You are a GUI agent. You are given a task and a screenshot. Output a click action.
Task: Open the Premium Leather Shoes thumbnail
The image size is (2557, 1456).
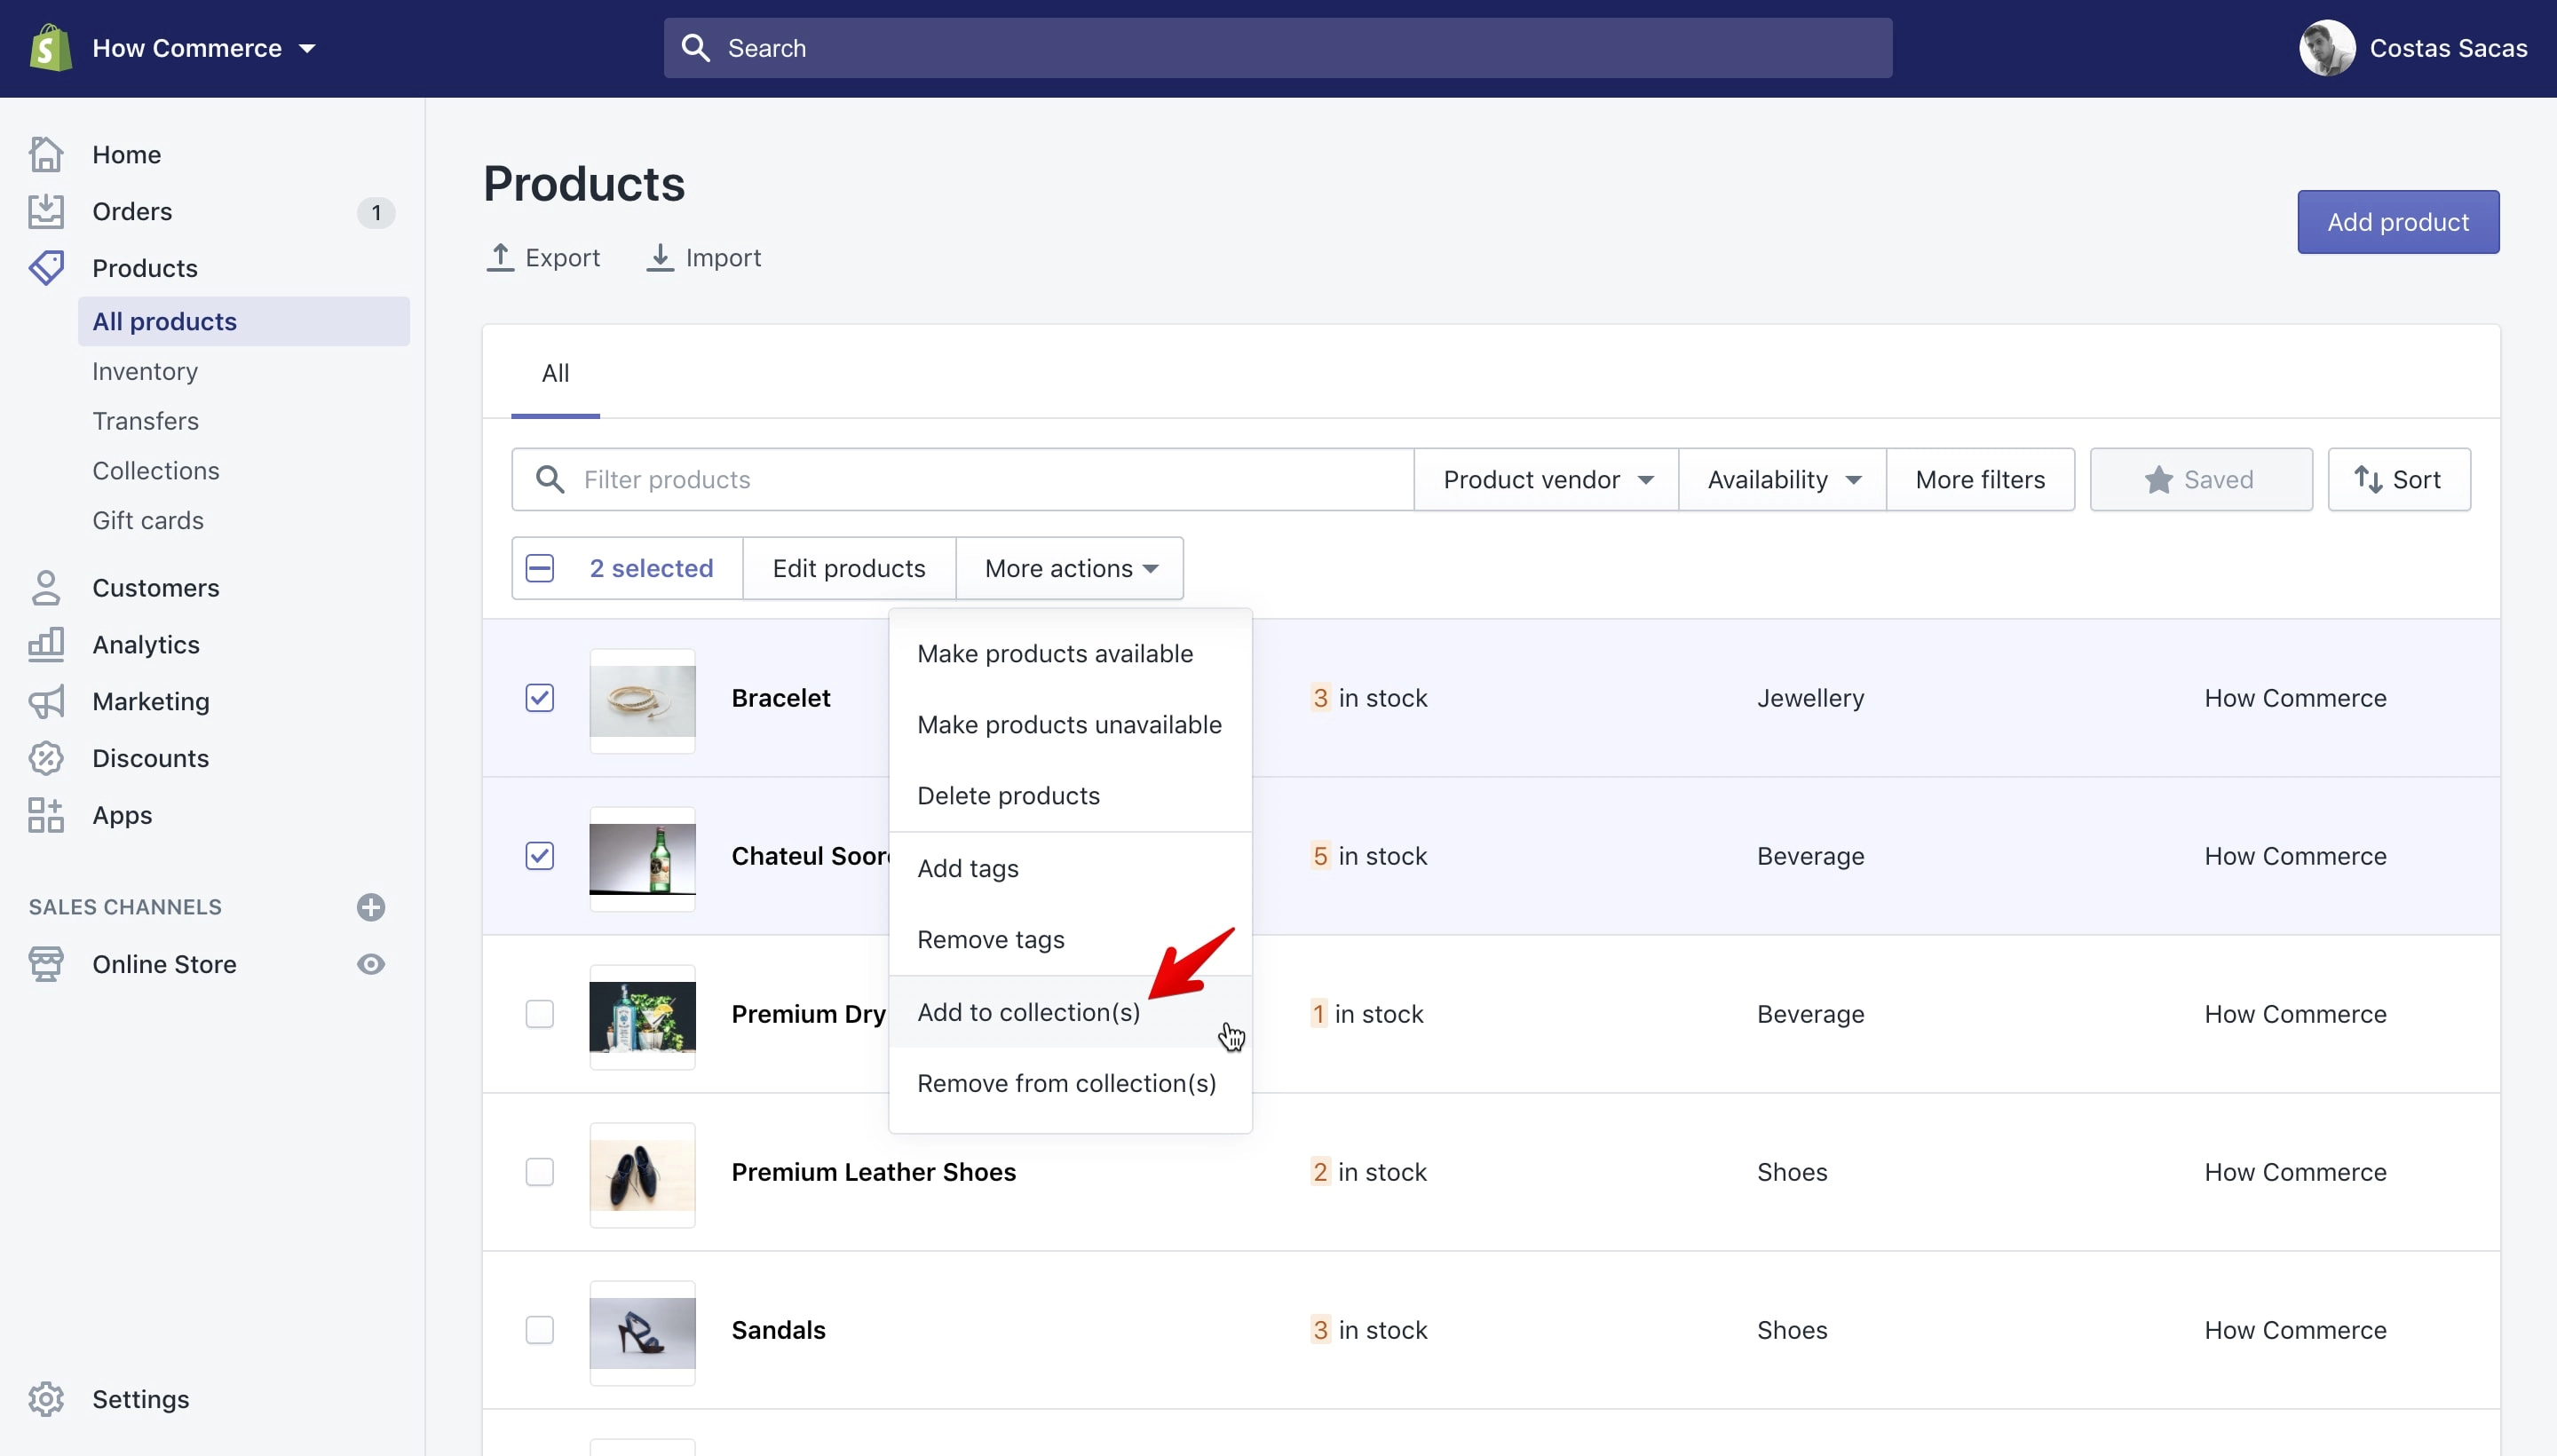point(642,1175)
